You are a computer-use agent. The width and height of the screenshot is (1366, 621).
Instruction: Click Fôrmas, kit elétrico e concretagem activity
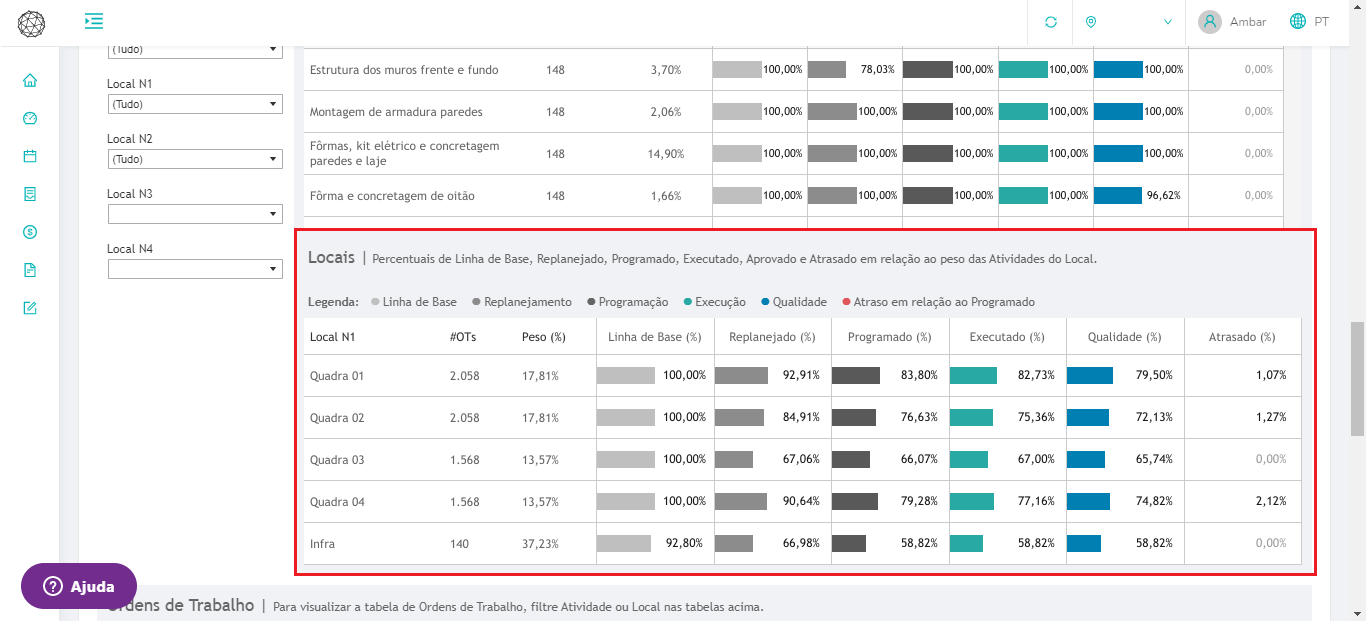405,153
